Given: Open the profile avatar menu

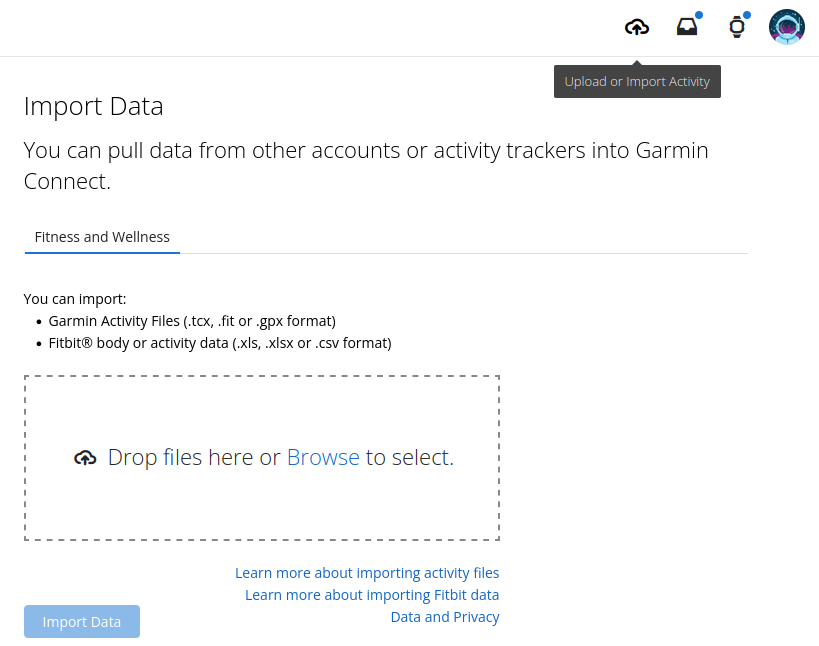Looking at the screenshot, I should pos(787,27).
